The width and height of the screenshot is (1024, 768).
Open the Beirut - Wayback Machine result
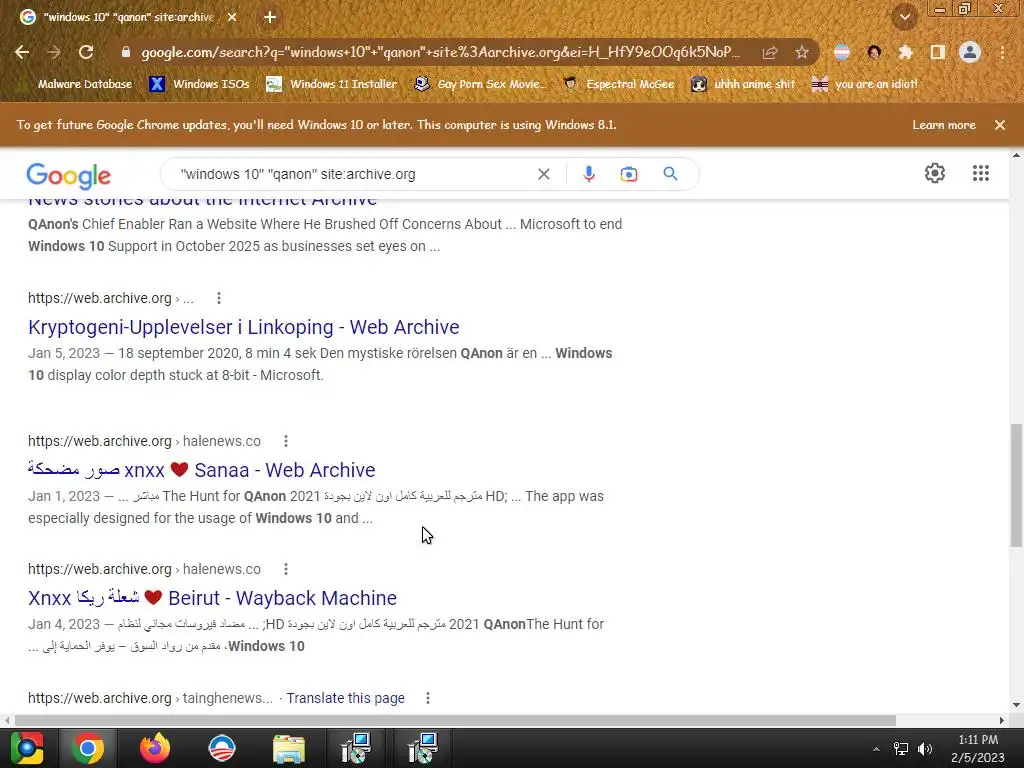pyautogui.click(x=212, y=598)
